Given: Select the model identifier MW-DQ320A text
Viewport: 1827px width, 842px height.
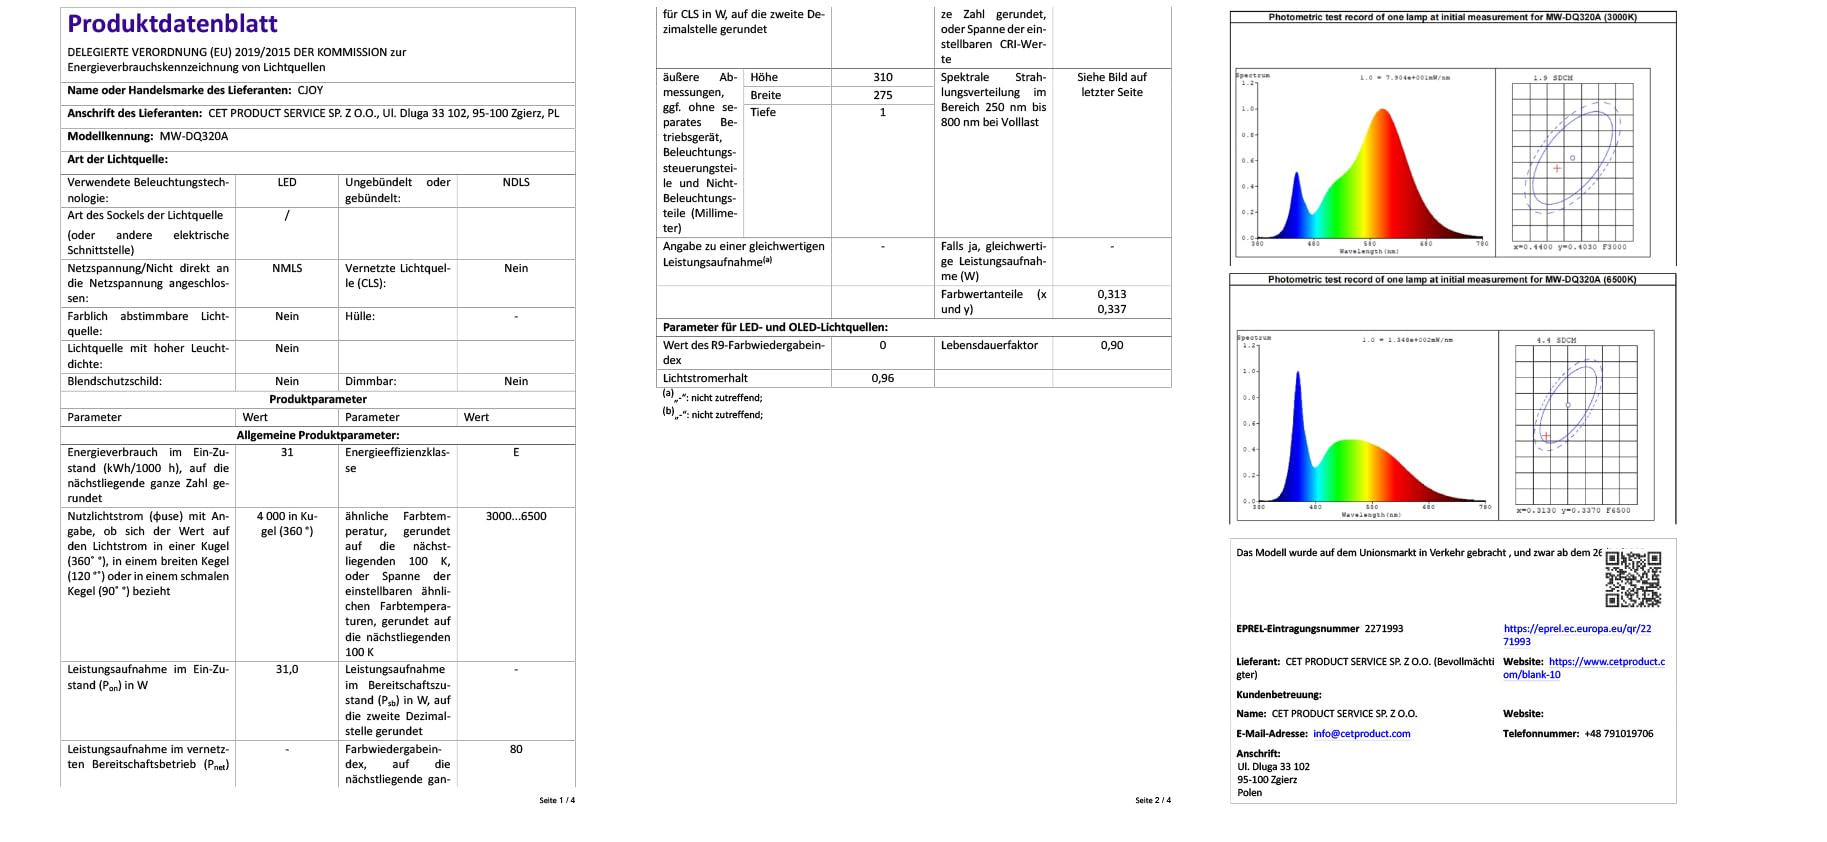Looking at the screenshot, I should 194,137.
